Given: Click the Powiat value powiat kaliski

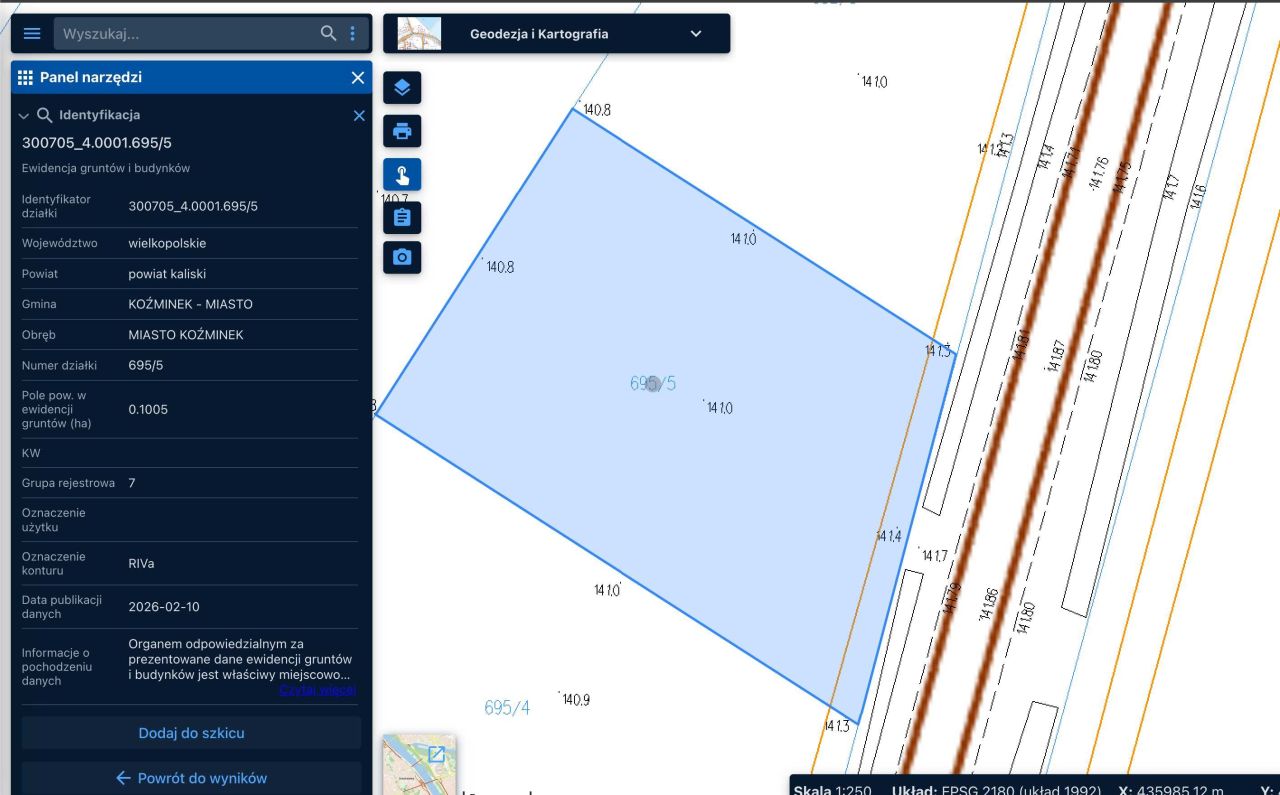Looking at the screenshot, I should tap(168, 274).
